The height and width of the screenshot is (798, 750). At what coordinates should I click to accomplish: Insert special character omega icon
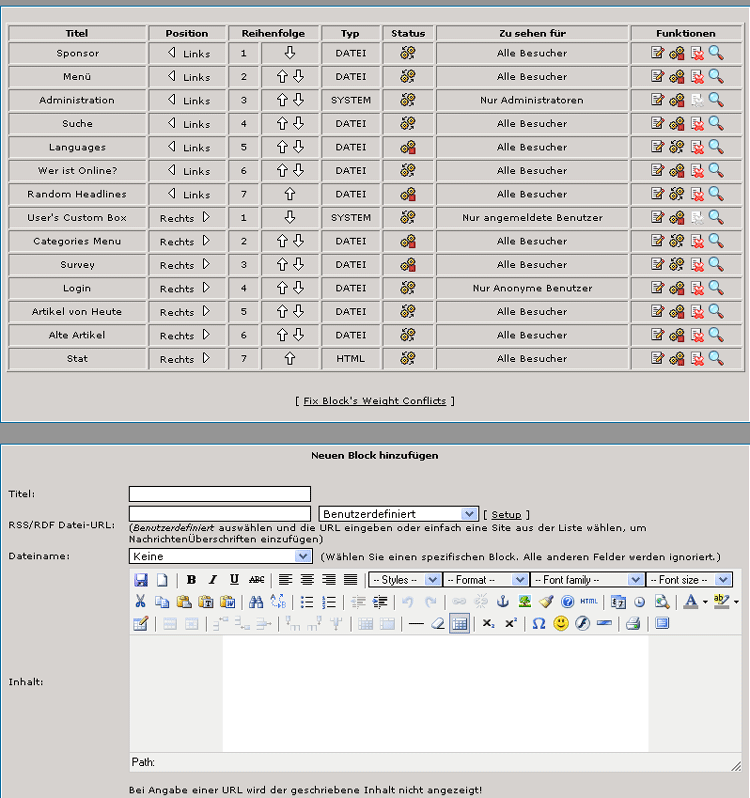tap(539, 623)
